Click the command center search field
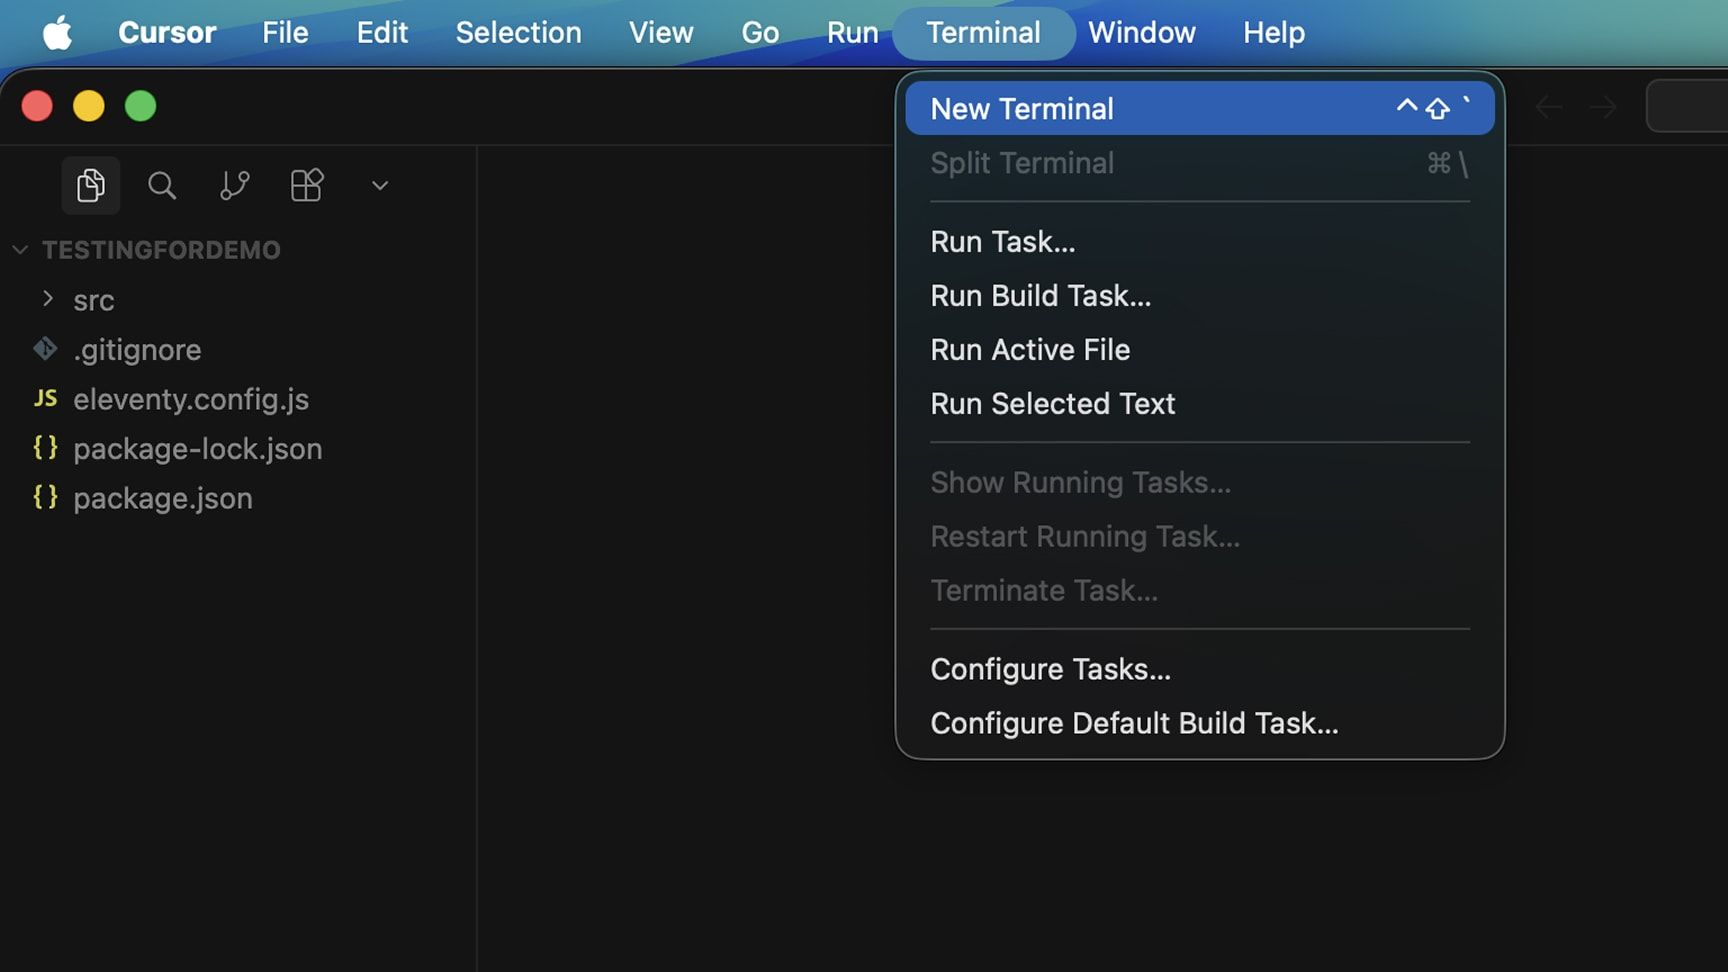Screen dimensions: 1728x972 [1690, 107]
